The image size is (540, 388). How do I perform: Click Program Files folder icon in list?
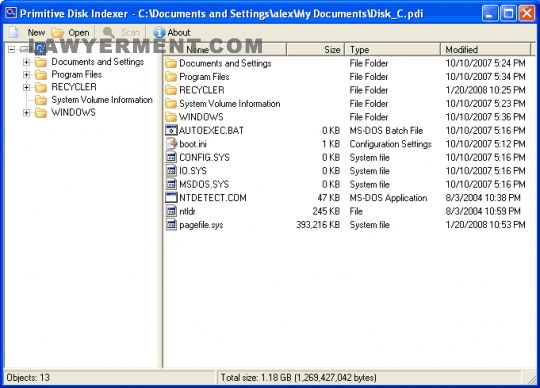(x=171, y=77)
